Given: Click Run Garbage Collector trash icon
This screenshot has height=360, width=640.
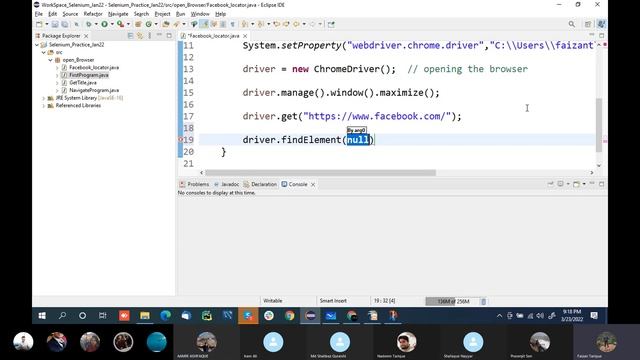Looking at the screenshot, I should 483,302.
